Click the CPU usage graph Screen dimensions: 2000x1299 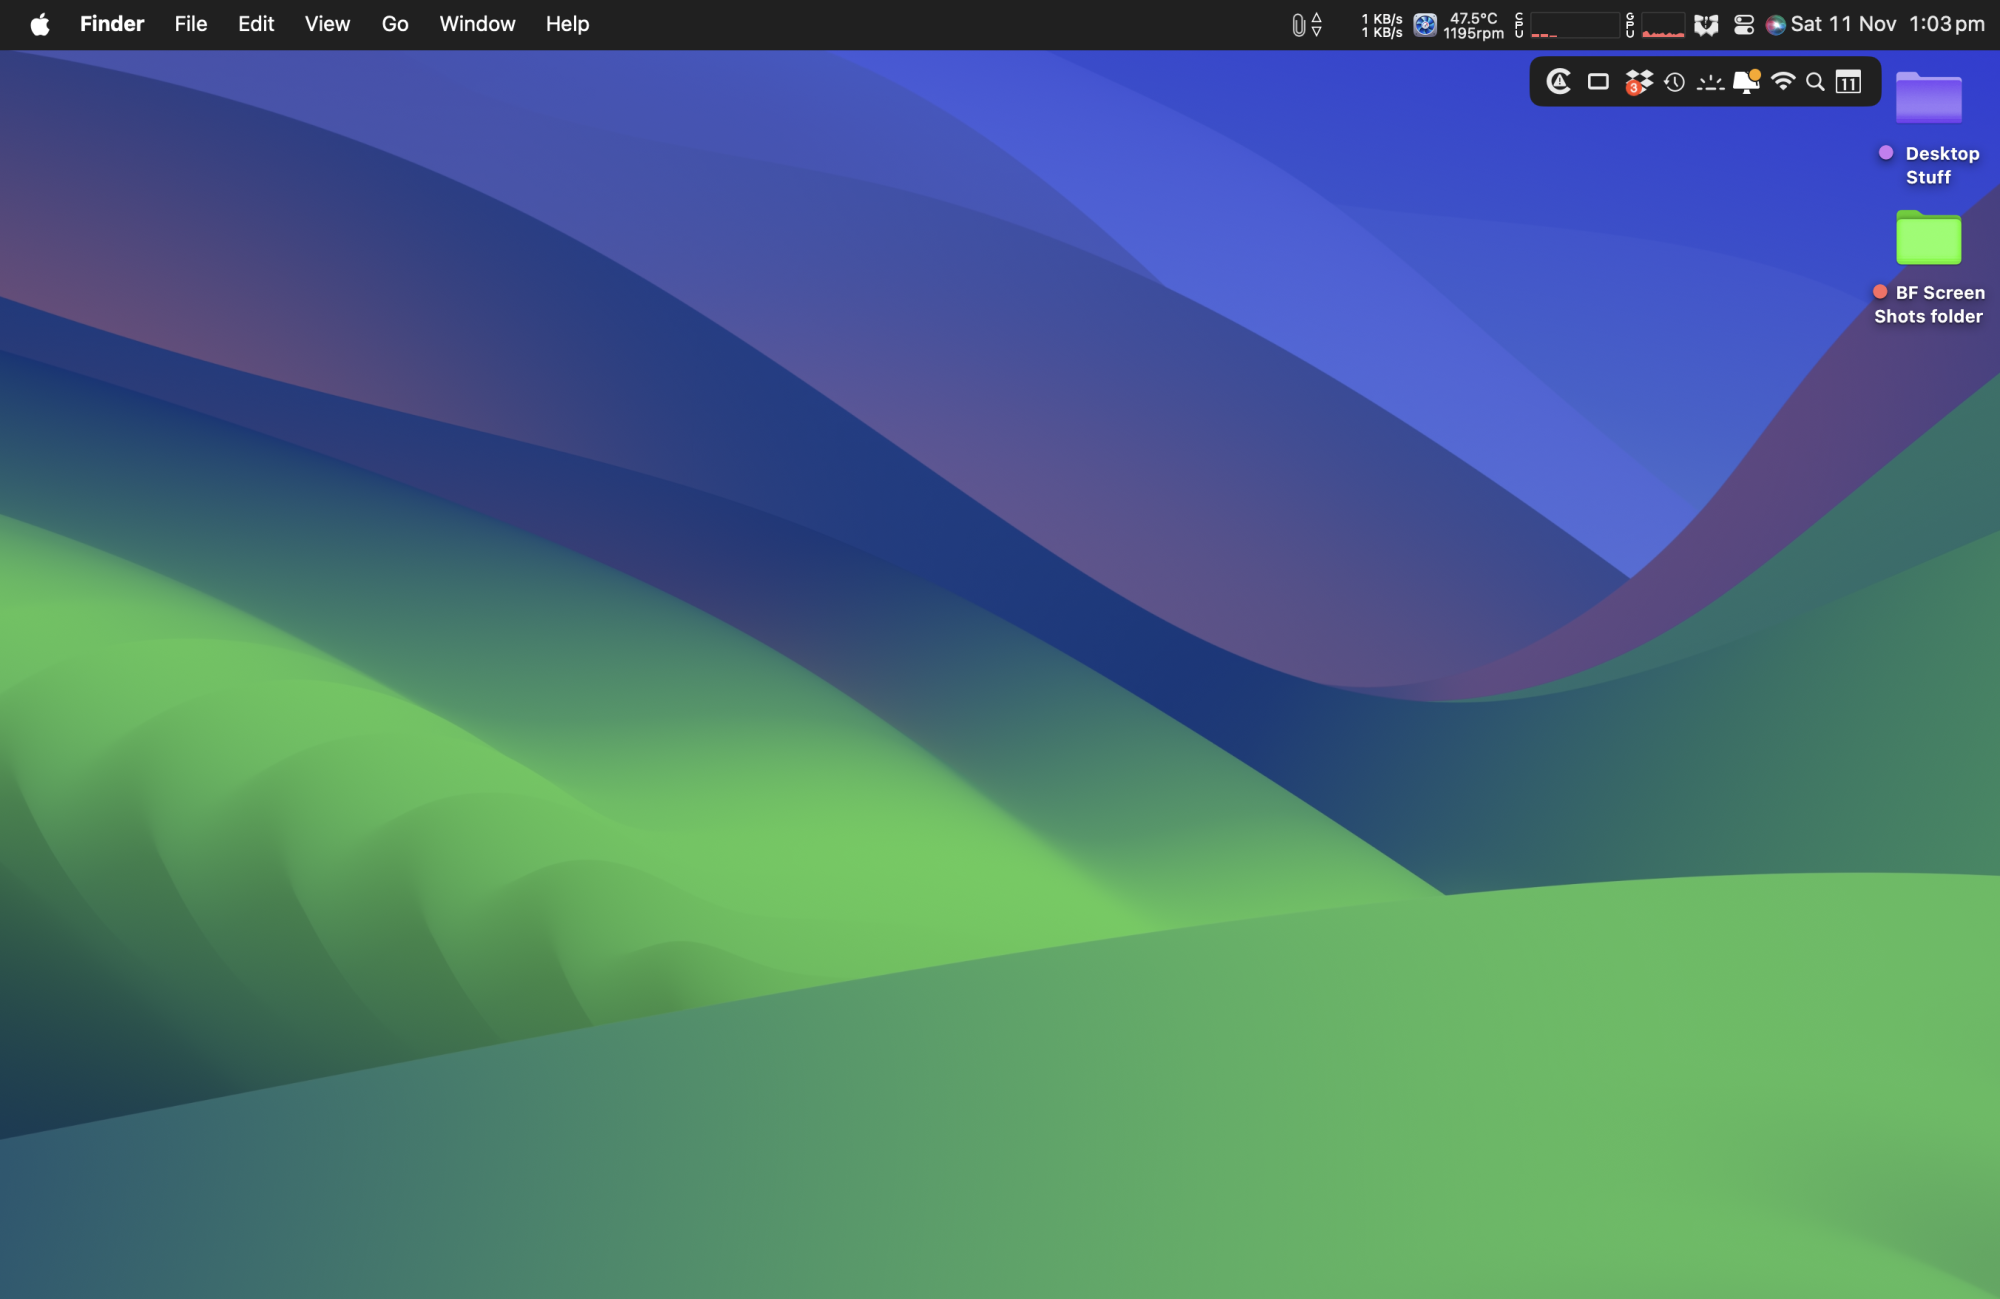[x=1573, y=25]
